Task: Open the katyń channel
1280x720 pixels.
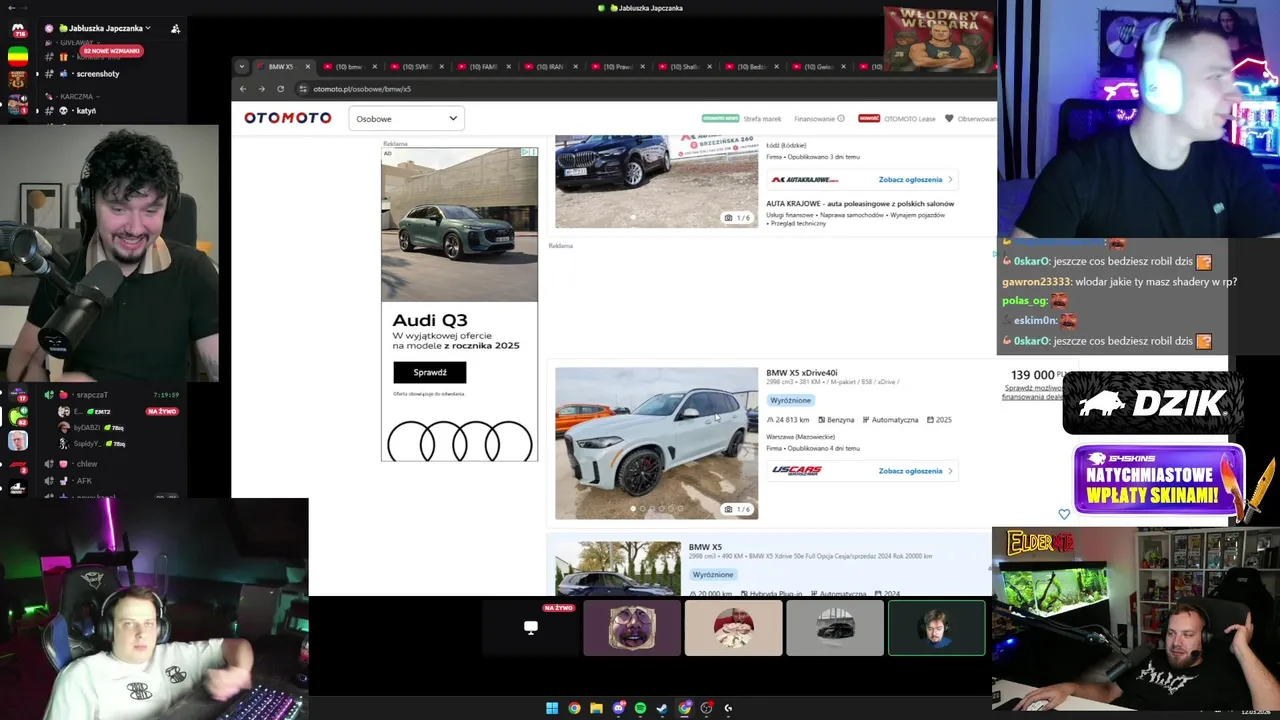Action: point(86,111)
